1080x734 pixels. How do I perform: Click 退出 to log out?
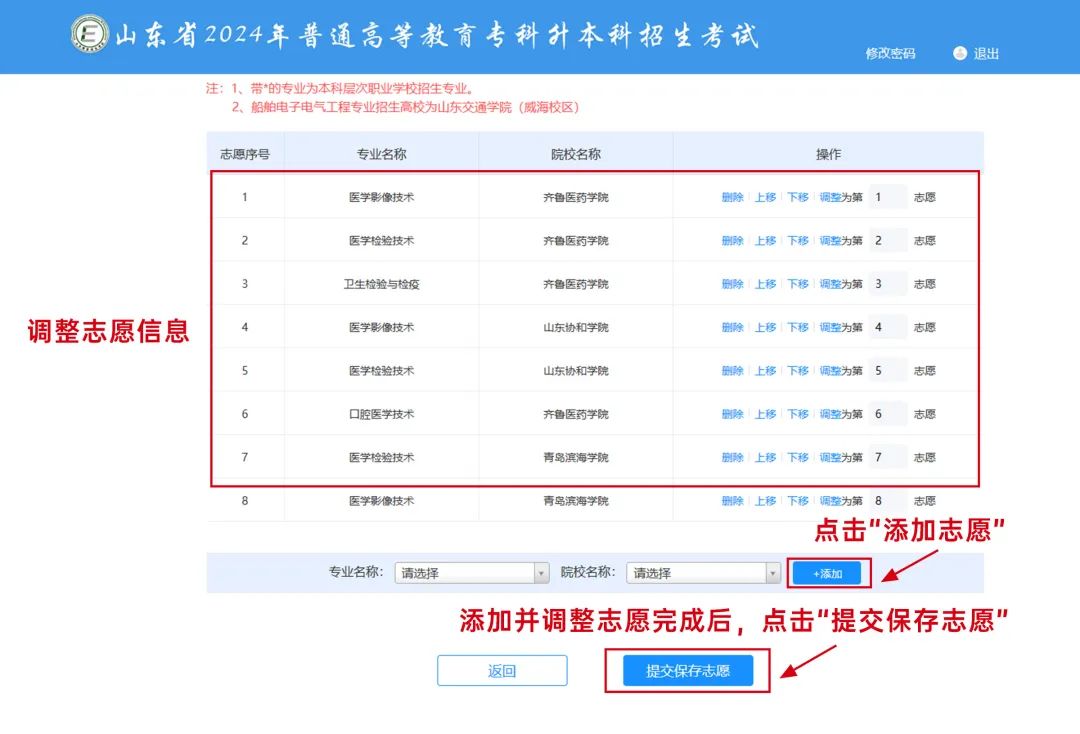tap(986, 54)
